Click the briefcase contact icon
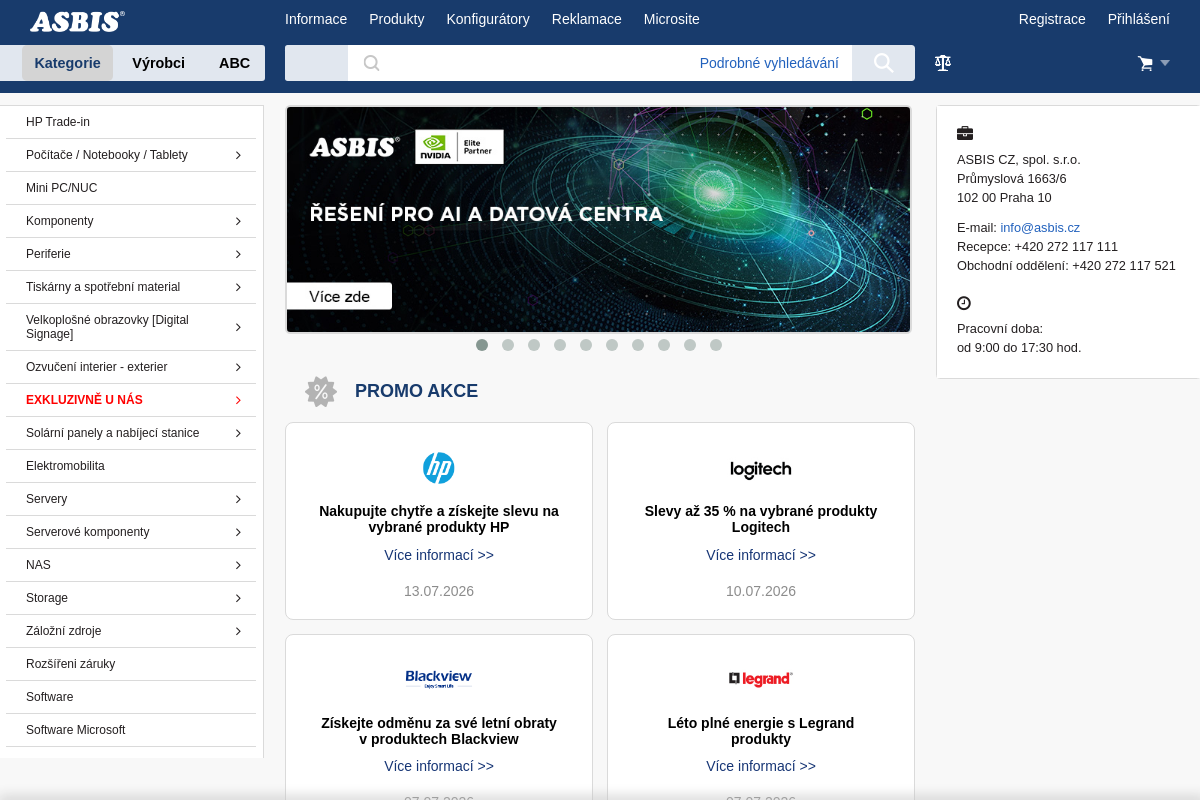This screenshot has height=800, width=1200. pyautogui.click(x=965, y=133)
